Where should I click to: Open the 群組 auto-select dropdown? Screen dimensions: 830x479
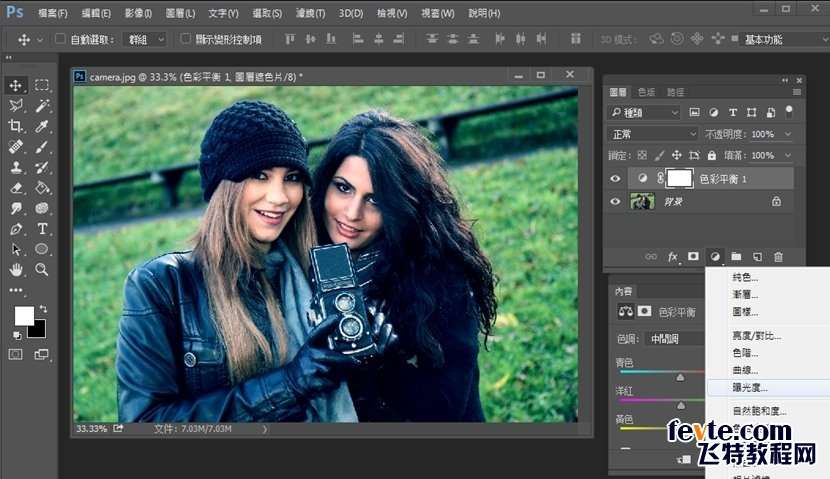click(x=145, y=39)
